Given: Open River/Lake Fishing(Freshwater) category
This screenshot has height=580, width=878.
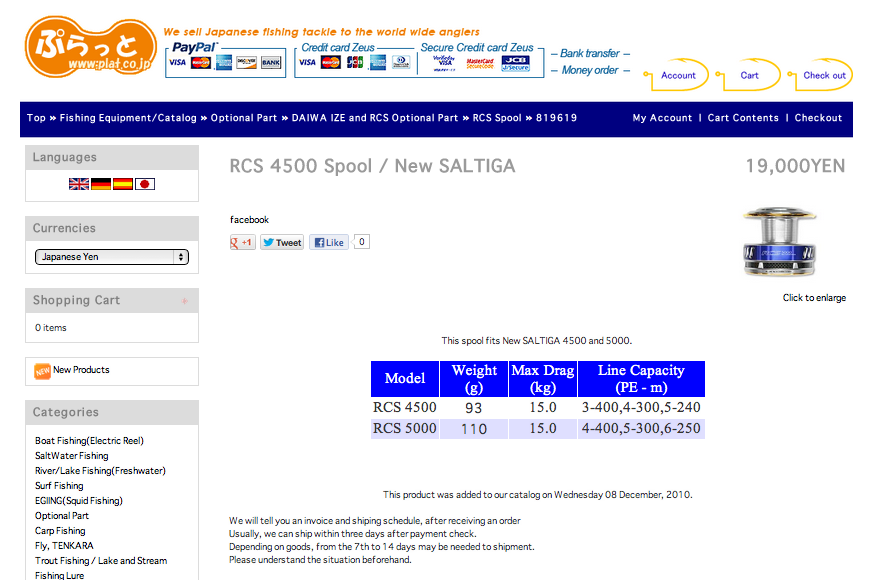Looking at the screenshot, I should (100, 471).
